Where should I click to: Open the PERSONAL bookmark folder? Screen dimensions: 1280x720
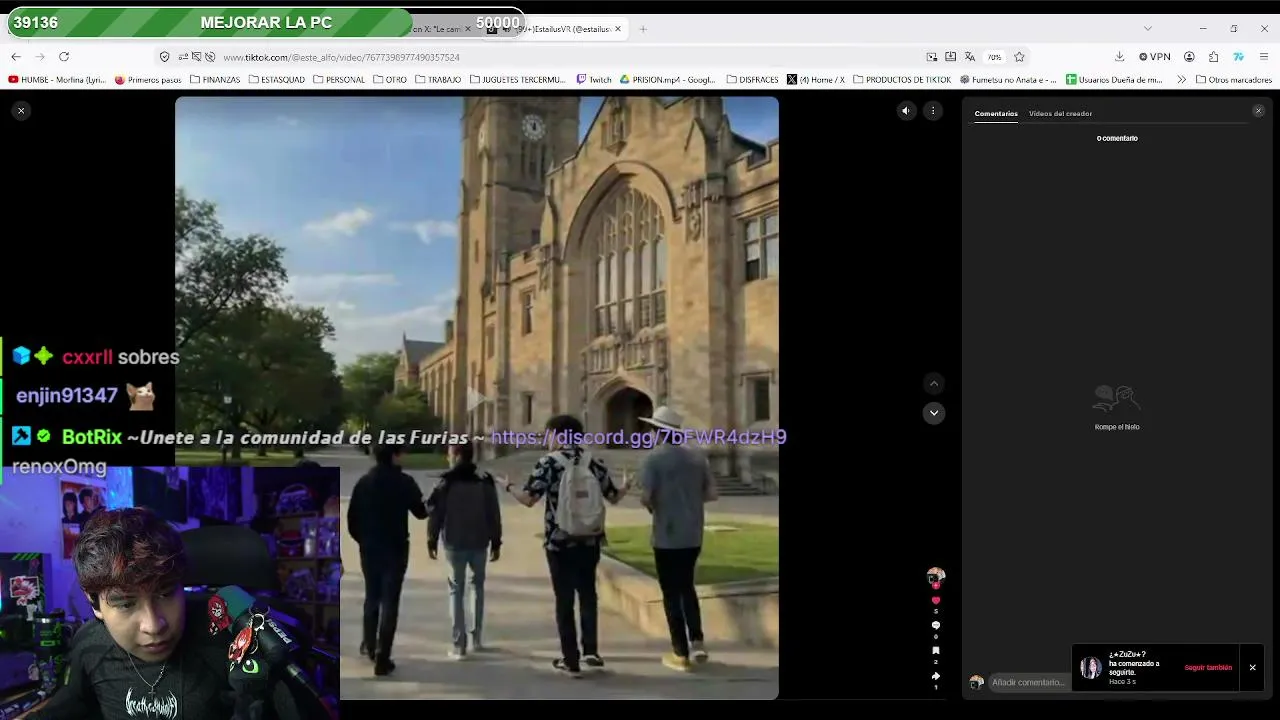point(339,80)
